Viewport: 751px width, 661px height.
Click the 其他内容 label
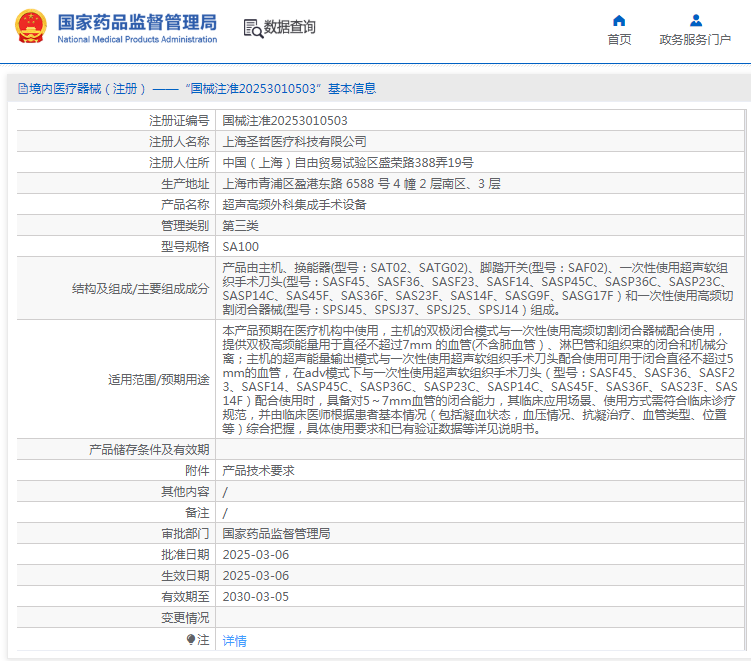(185, 492)
